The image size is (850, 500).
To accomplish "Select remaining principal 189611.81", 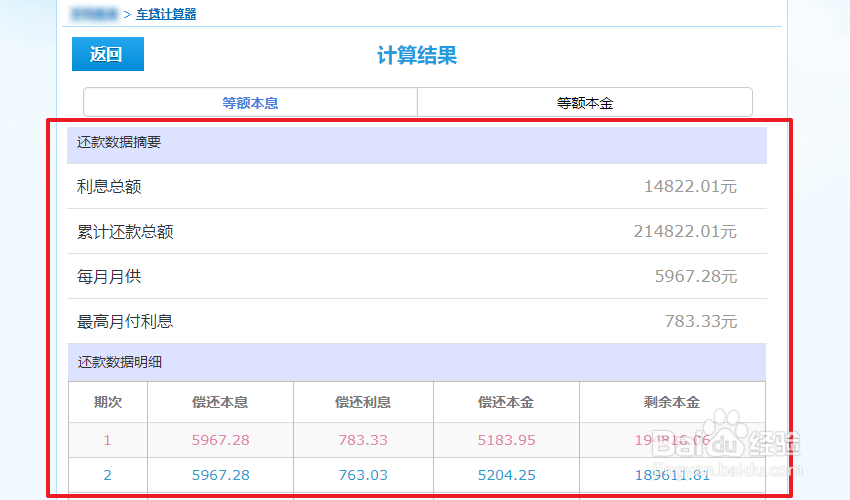I will click(672, 475).
